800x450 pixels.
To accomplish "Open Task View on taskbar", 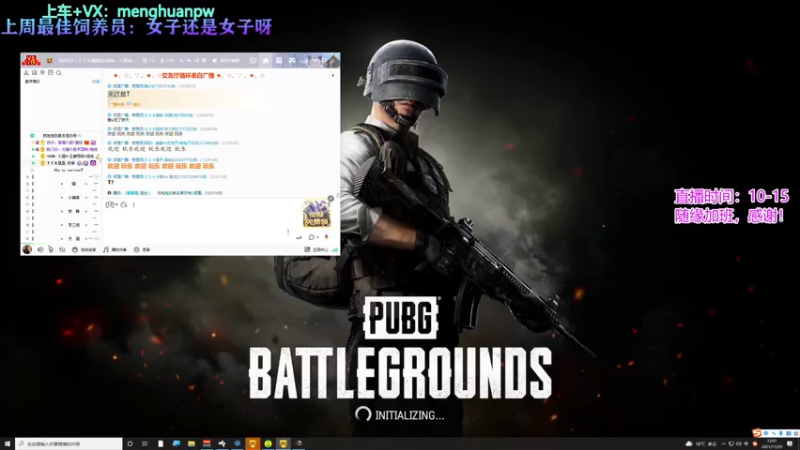I will (x=145, y=444).
